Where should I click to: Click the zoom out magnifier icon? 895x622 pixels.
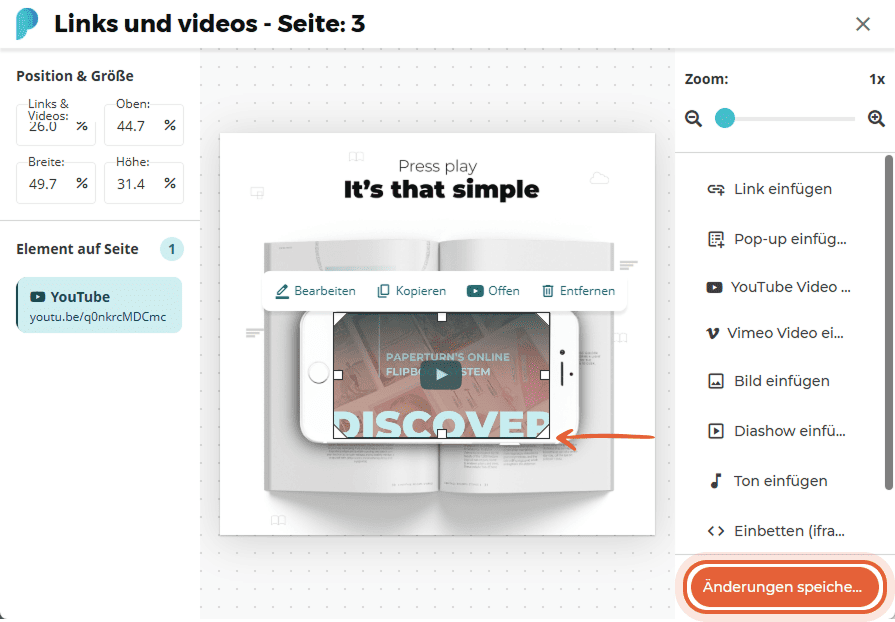coord(694,119)
